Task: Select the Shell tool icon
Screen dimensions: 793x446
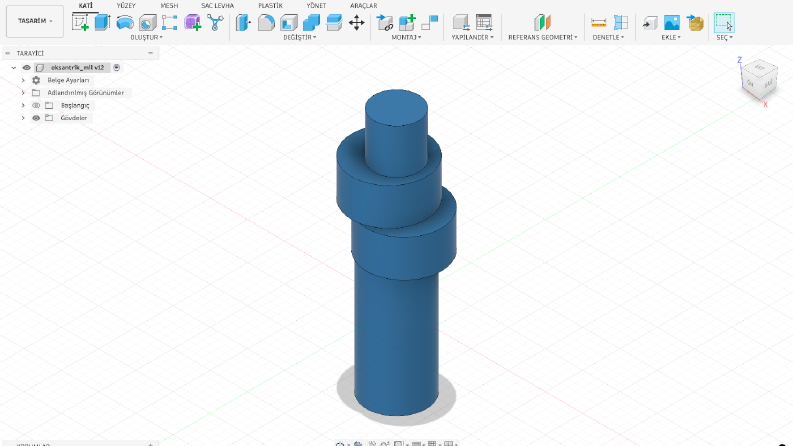Action: point(289,22)
